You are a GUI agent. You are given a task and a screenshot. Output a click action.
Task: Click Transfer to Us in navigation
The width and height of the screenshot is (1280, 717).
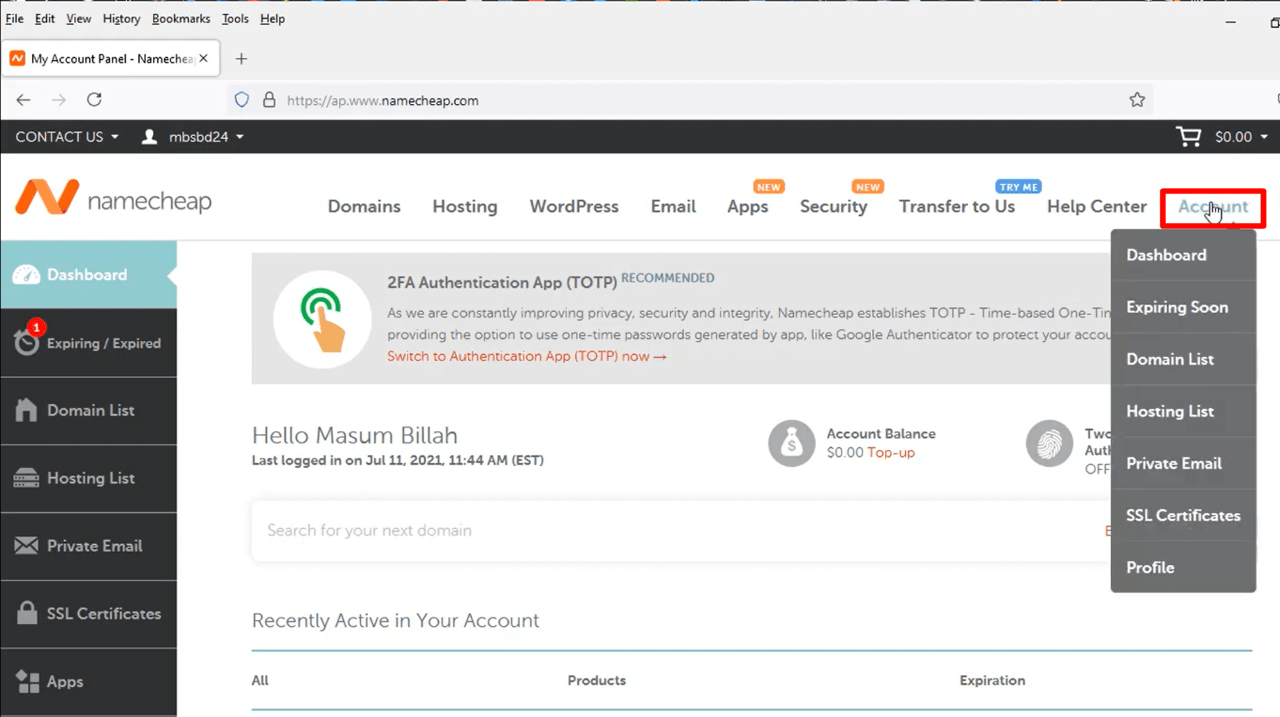pyautogui.click(x=957, y=207)
